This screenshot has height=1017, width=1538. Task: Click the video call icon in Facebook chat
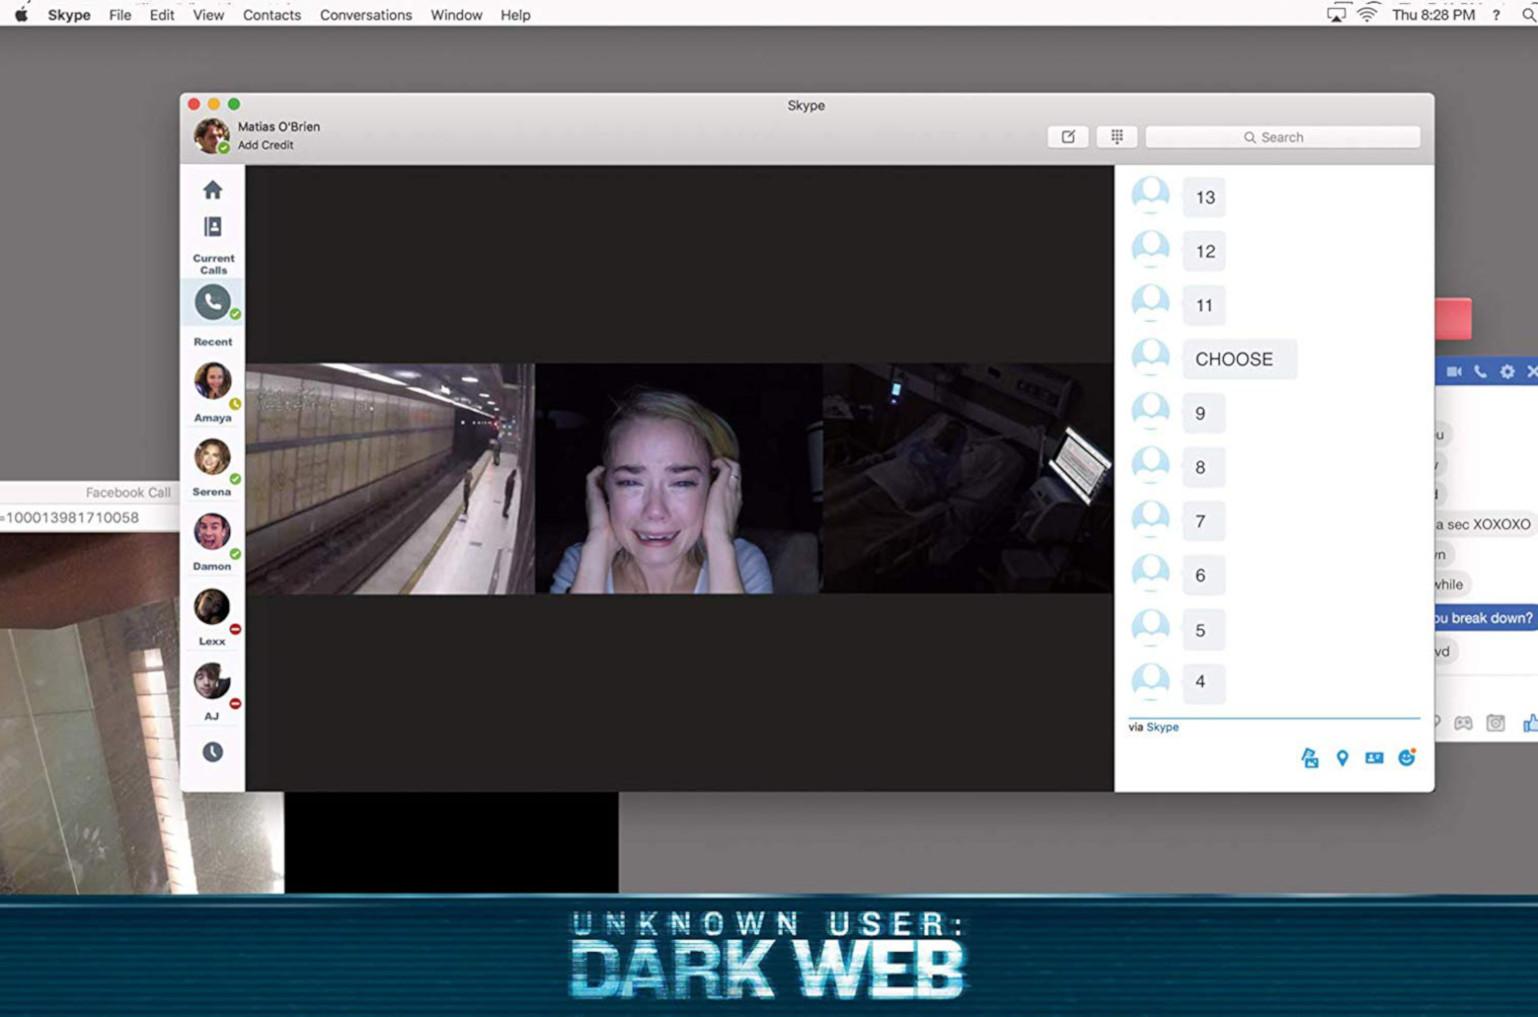pyautogui.click(x=1454, y=371)
